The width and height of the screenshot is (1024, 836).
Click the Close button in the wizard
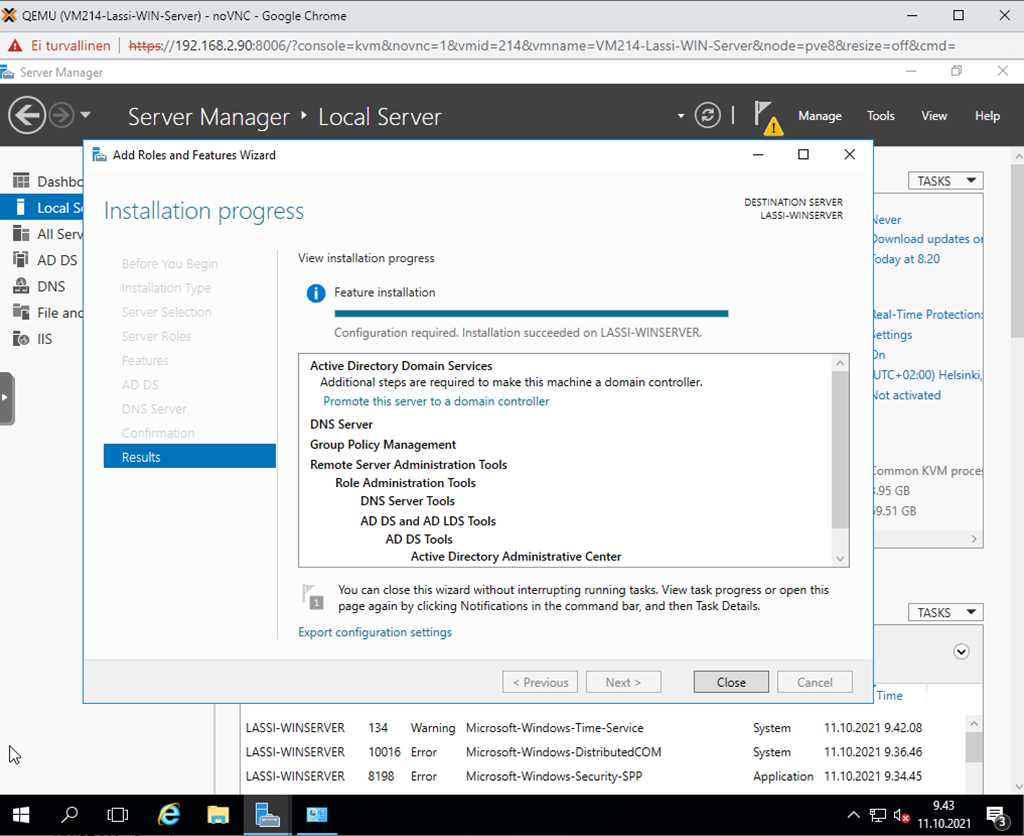coord(731,682)
